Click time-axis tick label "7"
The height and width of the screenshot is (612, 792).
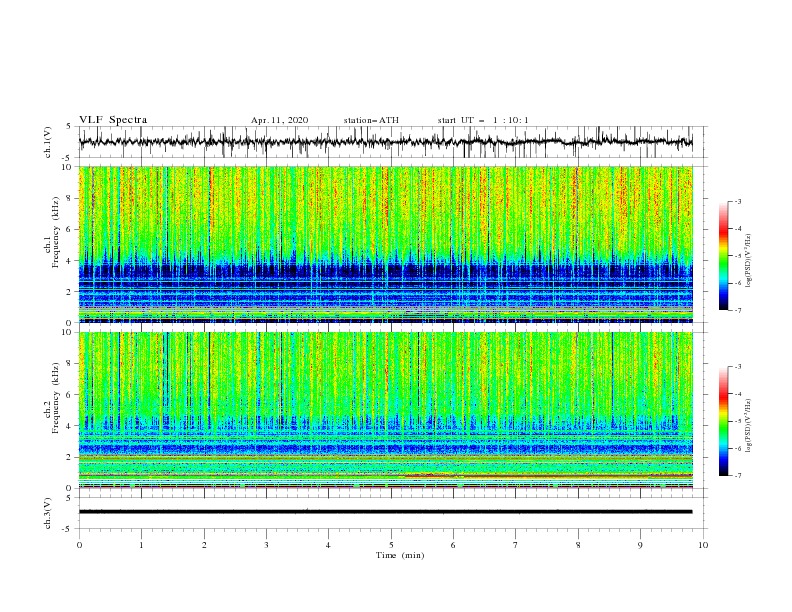(516, 545)
